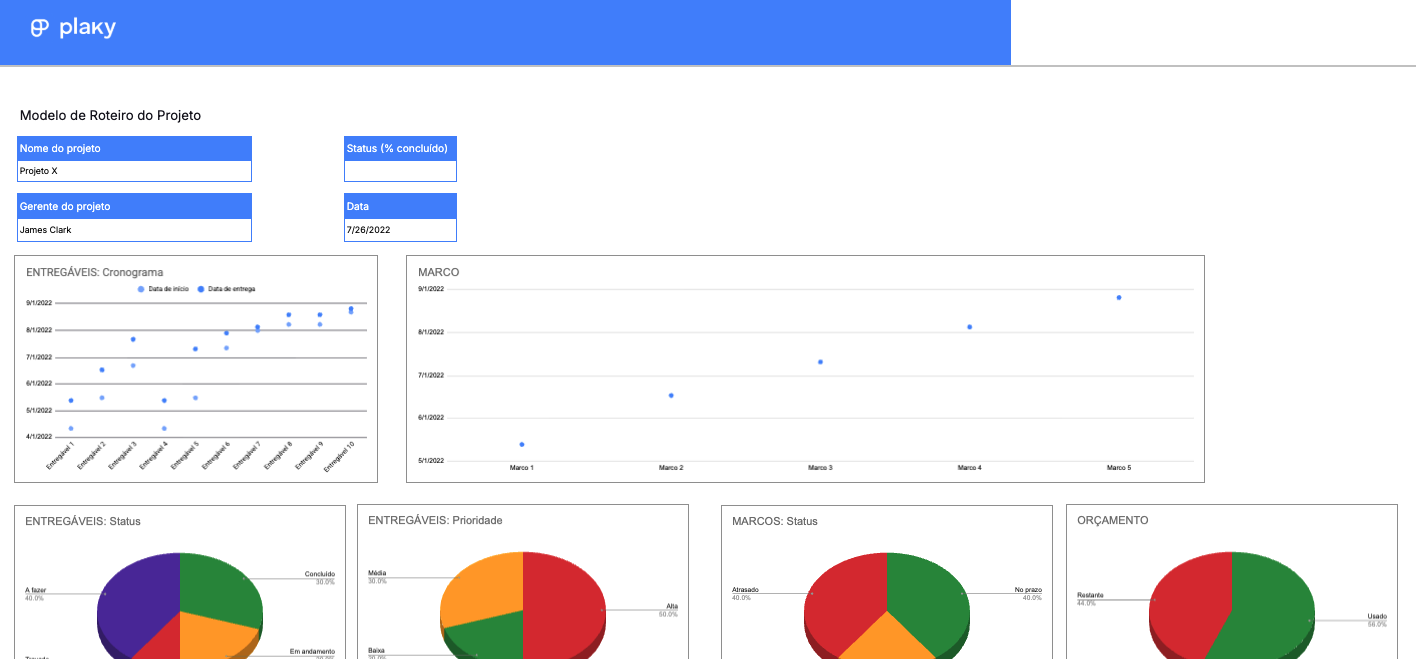Click the 'Data de início' legend marker

tap(141, 289)
